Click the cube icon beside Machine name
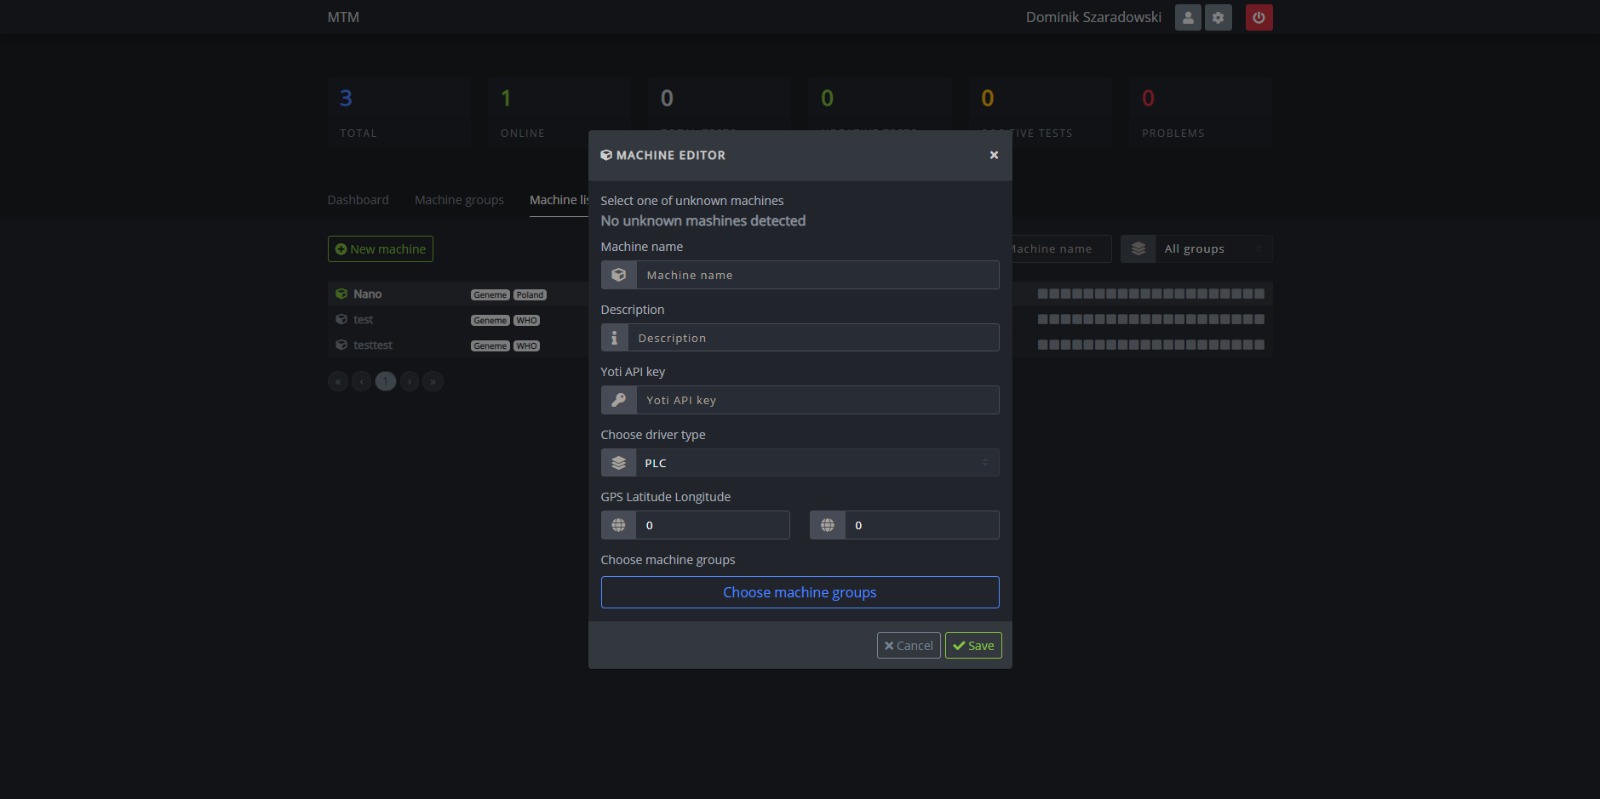This screenshot has width=1600, height=799. 619,275
